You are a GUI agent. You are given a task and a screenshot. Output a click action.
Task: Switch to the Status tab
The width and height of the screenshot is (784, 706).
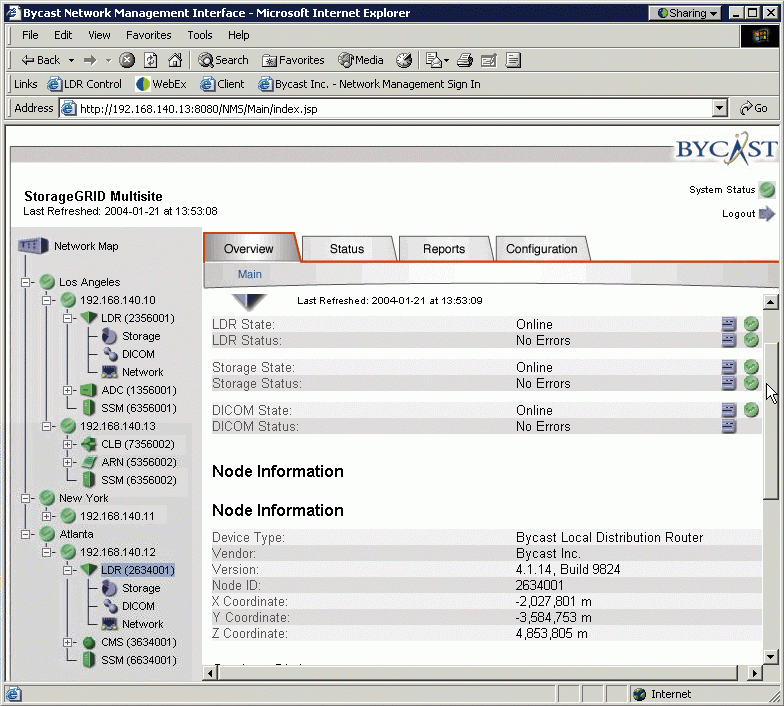(x=346, y=248)
